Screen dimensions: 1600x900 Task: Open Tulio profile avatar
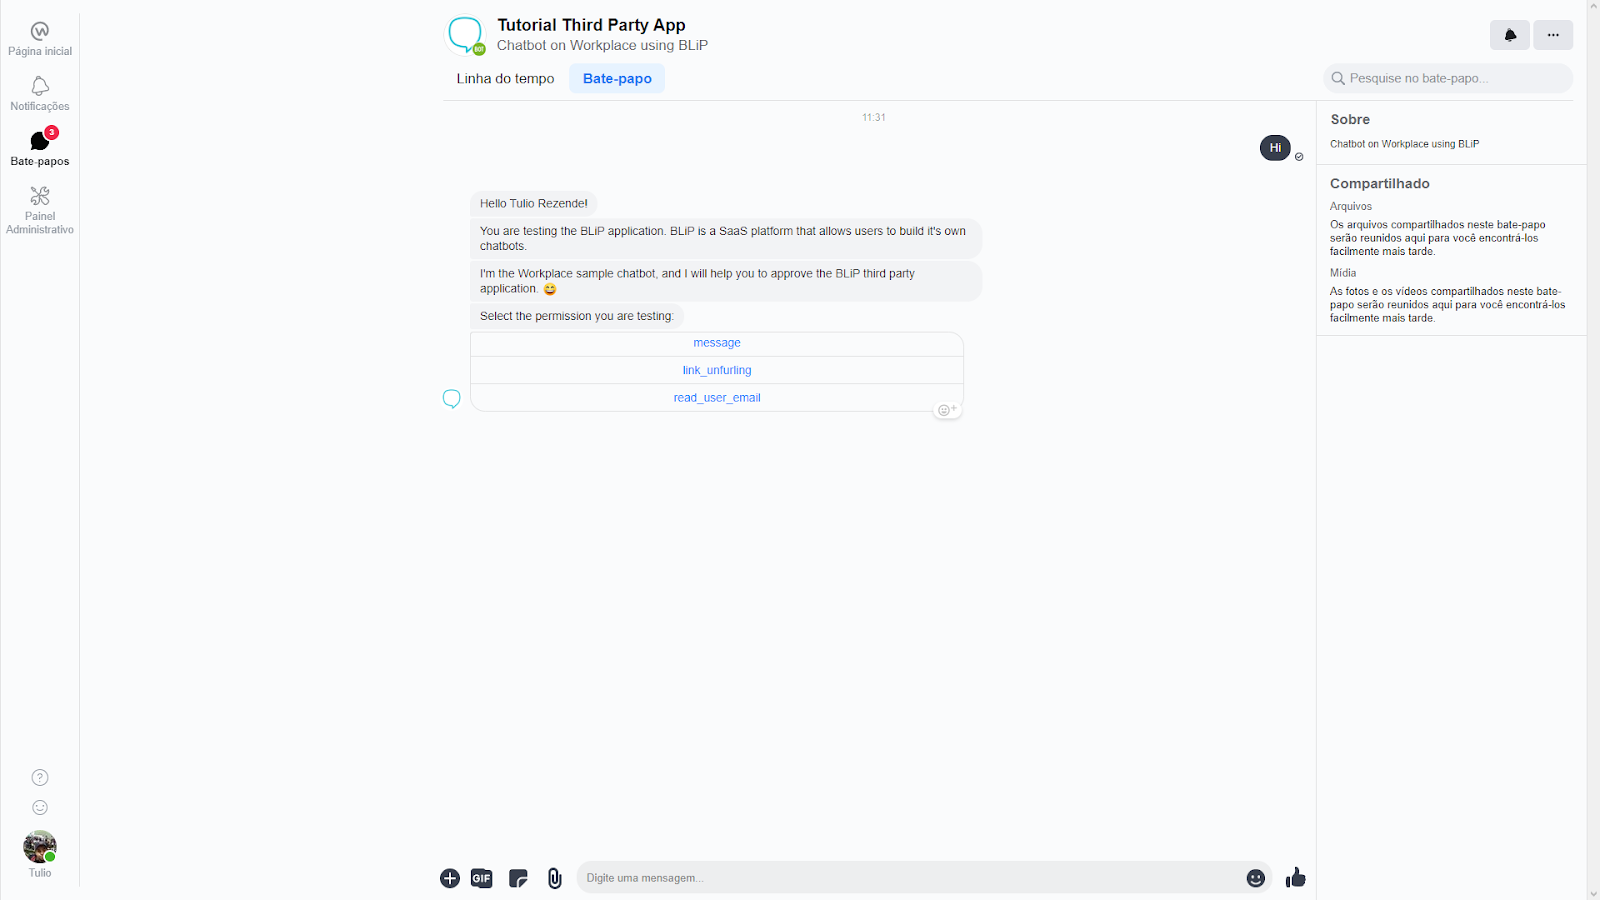pos(40,847)
